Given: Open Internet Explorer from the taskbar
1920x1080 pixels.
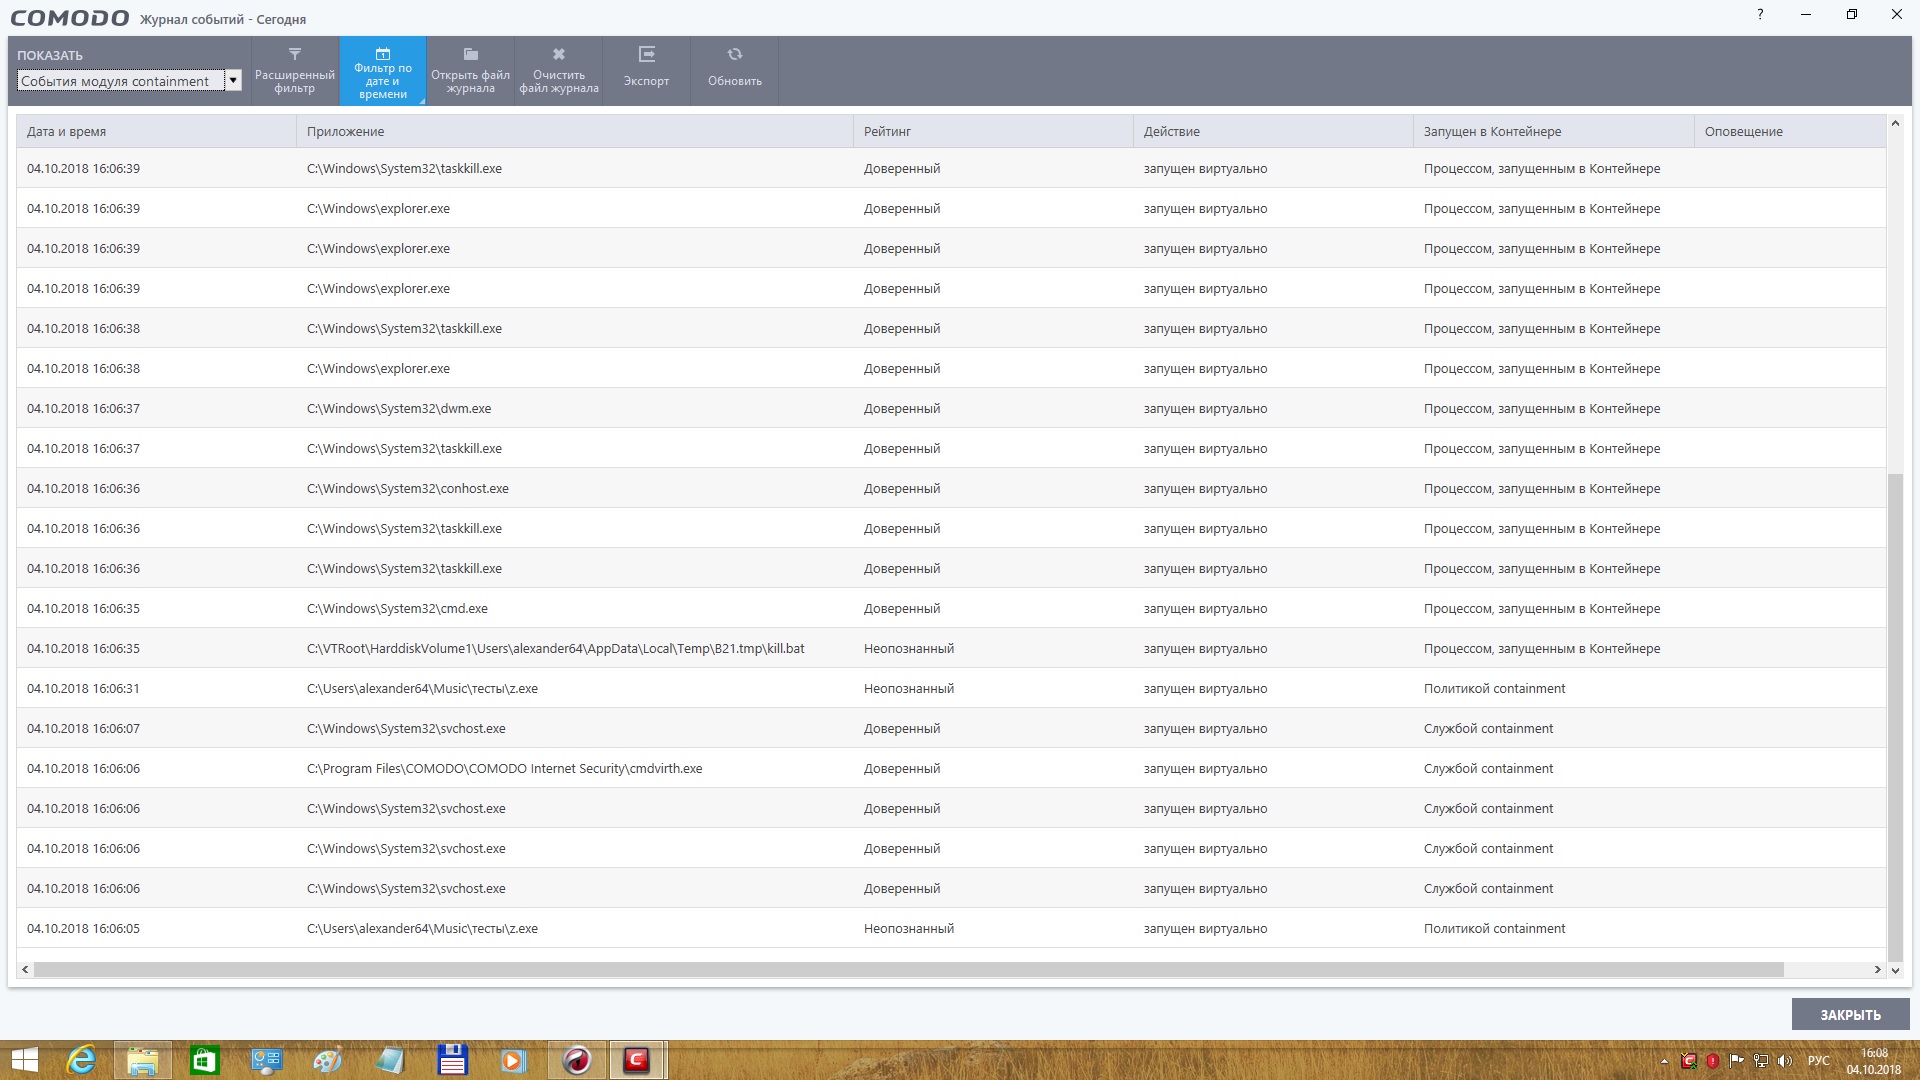Looking at the screenshot, I should (81, 1060).
